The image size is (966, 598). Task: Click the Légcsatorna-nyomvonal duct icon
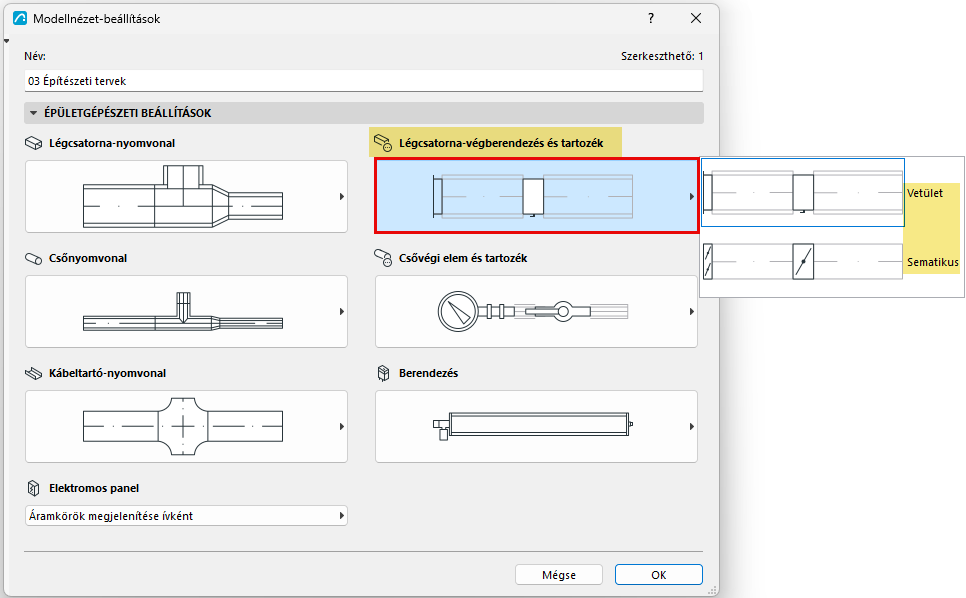click(x=33, y=143)
